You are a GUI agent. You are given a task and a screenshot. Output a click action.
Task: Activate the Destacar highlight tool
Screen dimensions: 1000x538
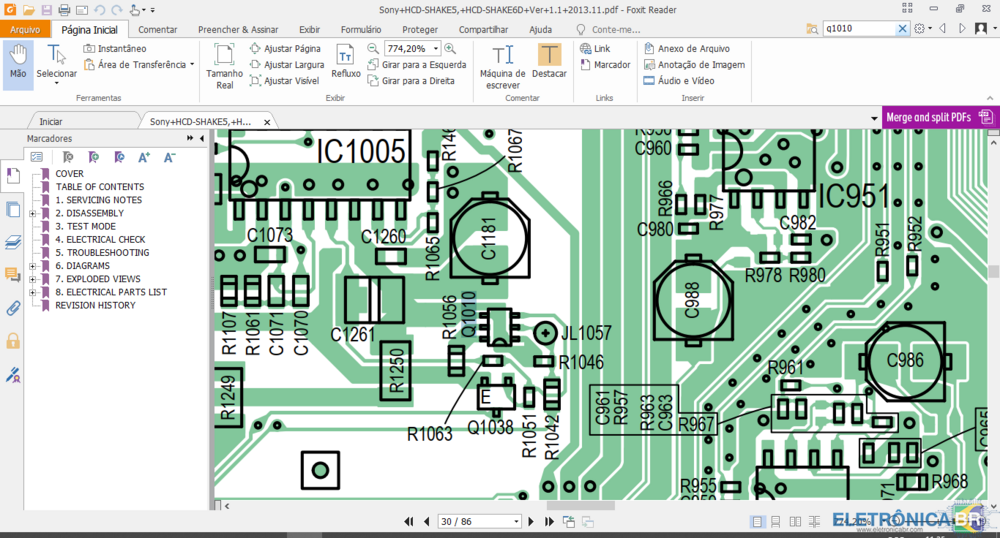click(x=549, y=62)
